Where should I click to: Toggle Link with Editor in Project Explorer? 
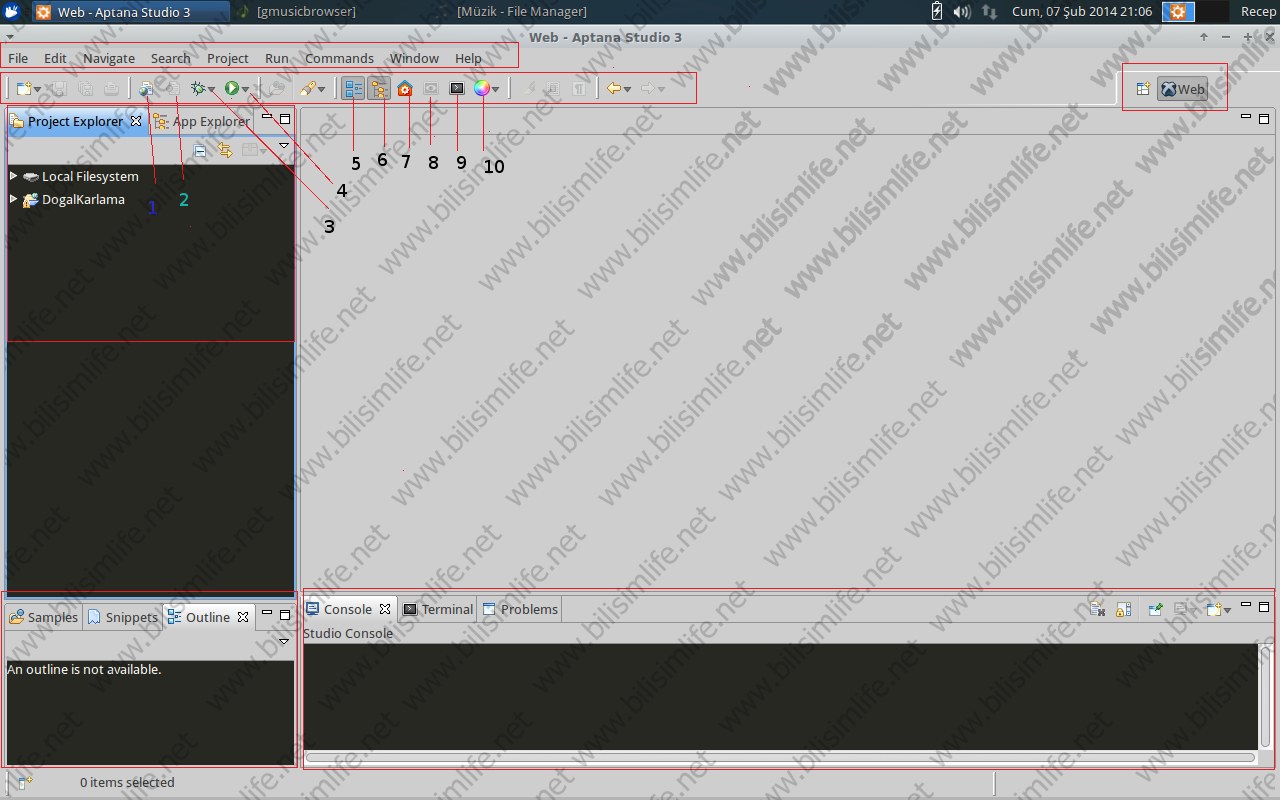pyautogui.click(x=225, y=150)
